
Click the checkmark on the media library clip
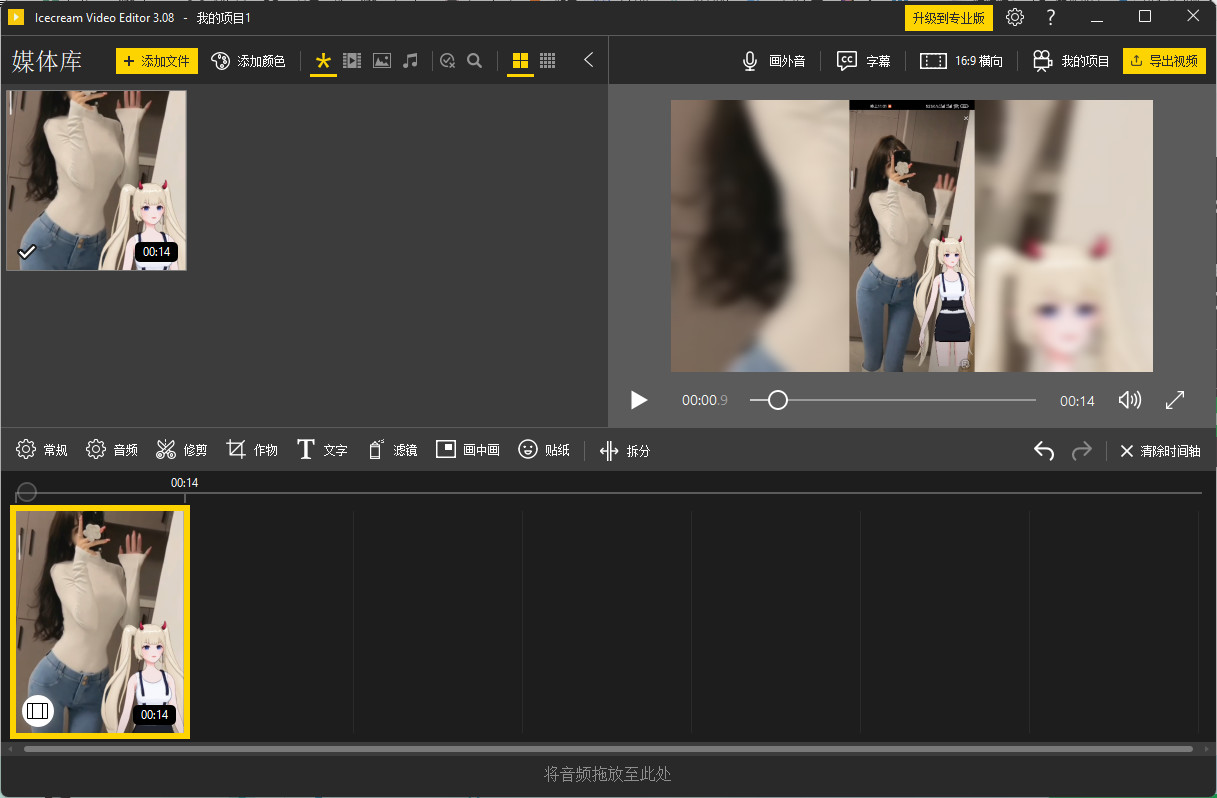(x=28, y=251)
